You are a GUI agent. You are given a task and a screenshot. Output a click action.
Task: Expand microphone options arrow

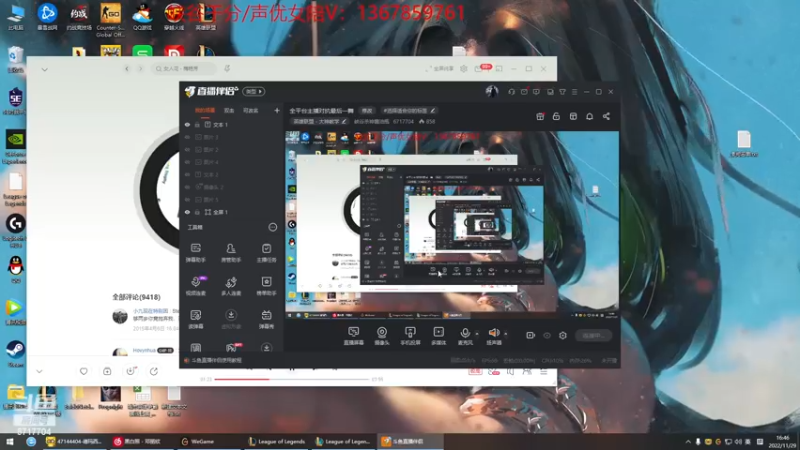pyautogui.click(x=477, y=334)
